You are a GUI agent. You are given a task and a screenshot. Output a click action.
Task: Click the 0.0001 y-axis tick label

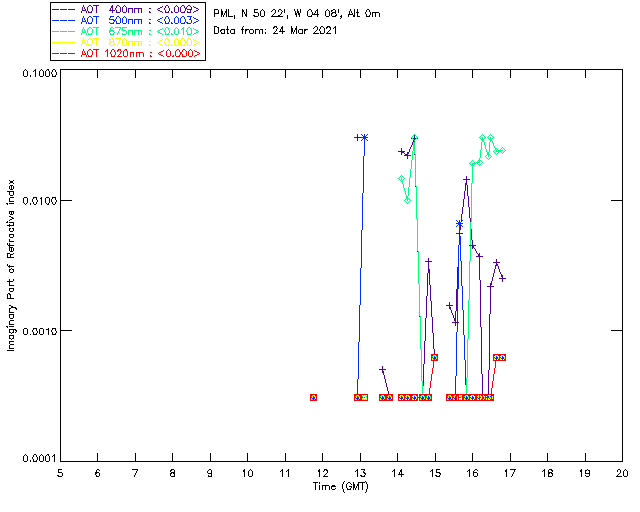39,459
